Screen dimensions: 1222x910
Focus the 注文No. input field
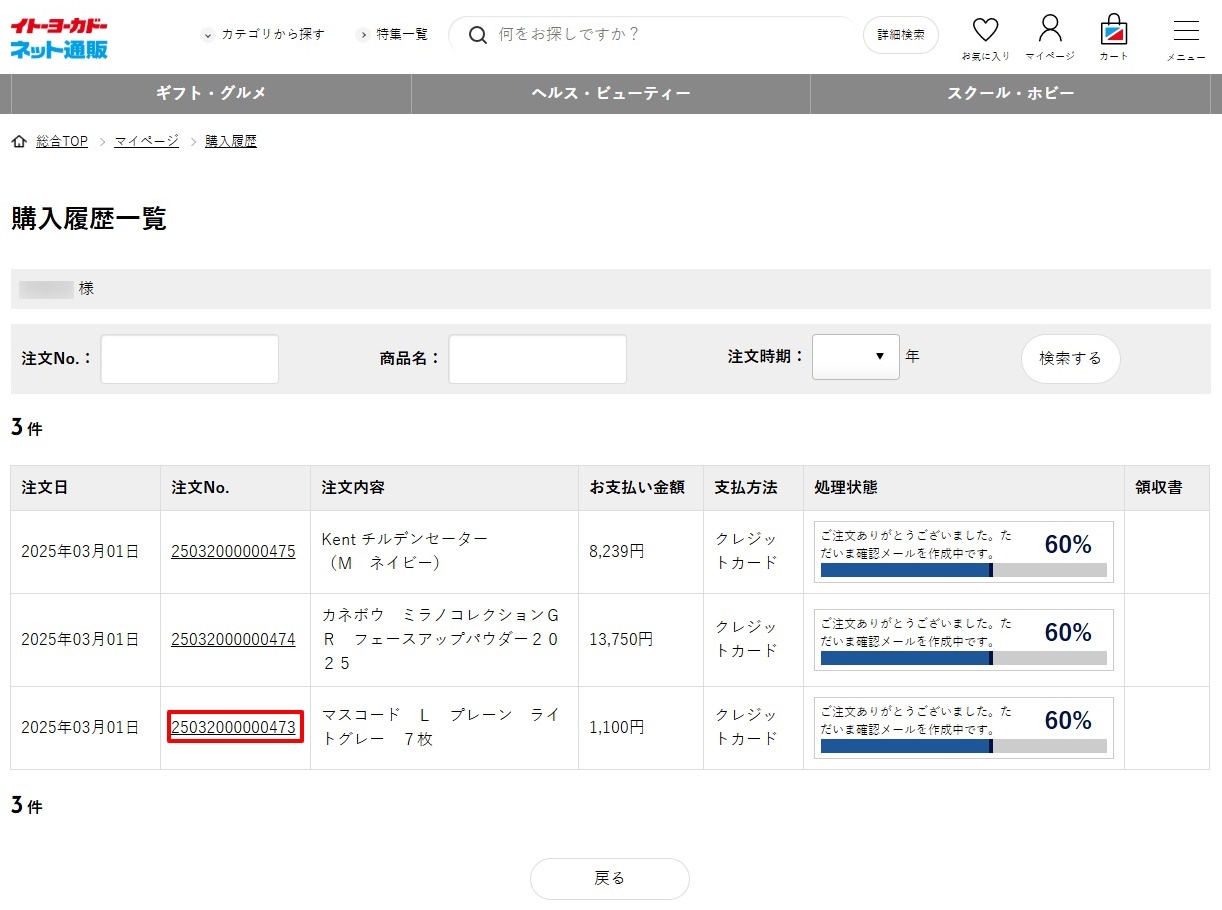coord(189,359)
